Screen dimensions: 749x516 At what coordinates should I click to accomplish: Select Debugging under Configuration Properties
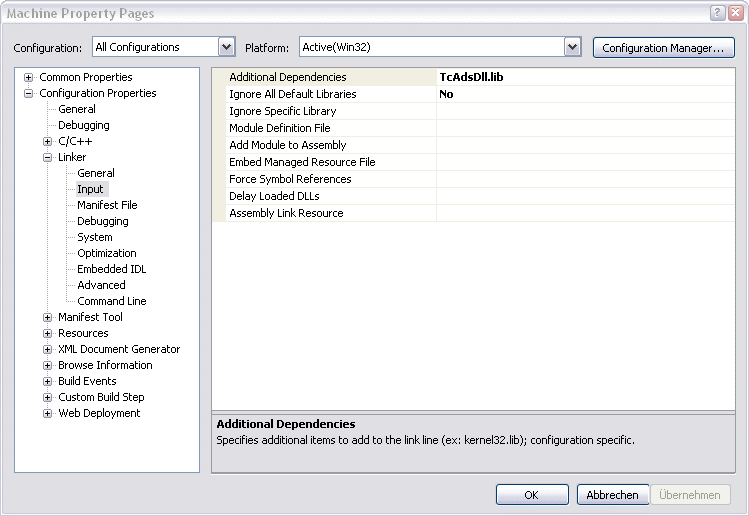(84, 125)
